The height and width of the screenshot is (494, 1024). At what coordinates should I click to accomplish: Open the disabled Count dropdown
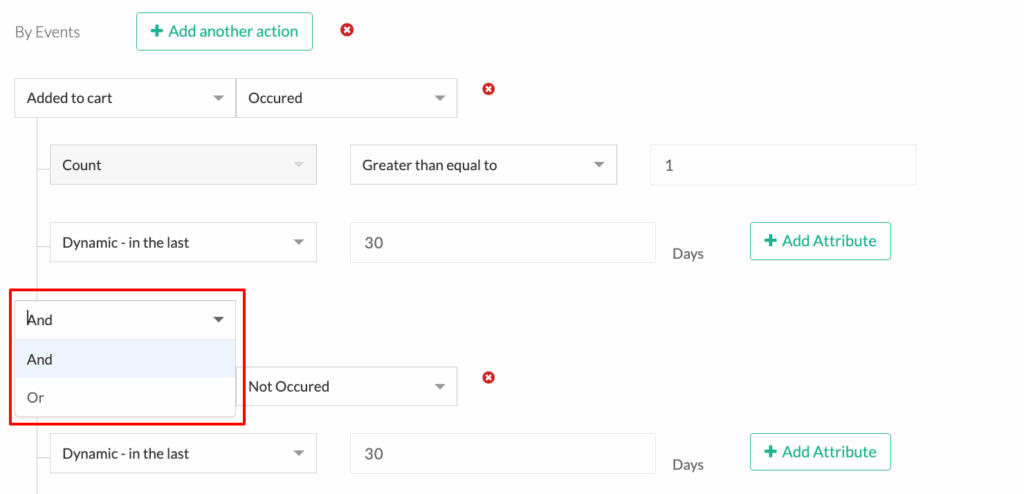pyautogui.click(x=183, y=165)
